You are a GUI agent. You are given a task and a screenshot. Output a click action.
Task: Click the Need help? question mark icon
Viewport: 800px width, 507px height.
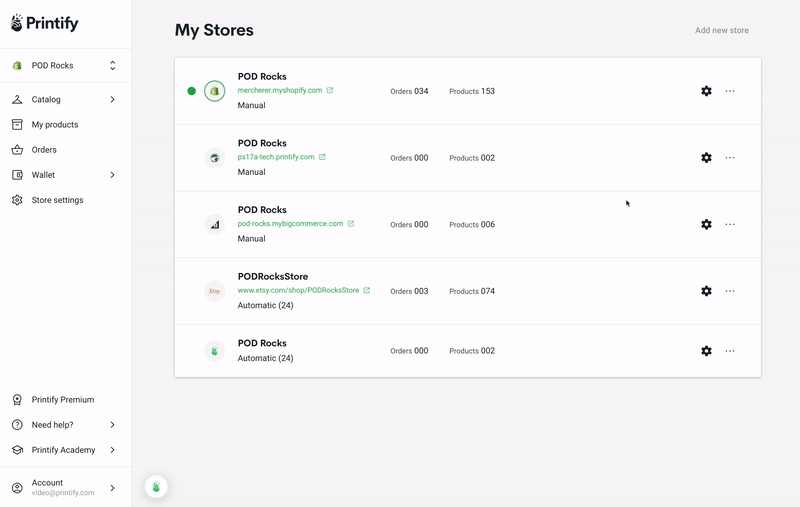[x=17, y=424]
